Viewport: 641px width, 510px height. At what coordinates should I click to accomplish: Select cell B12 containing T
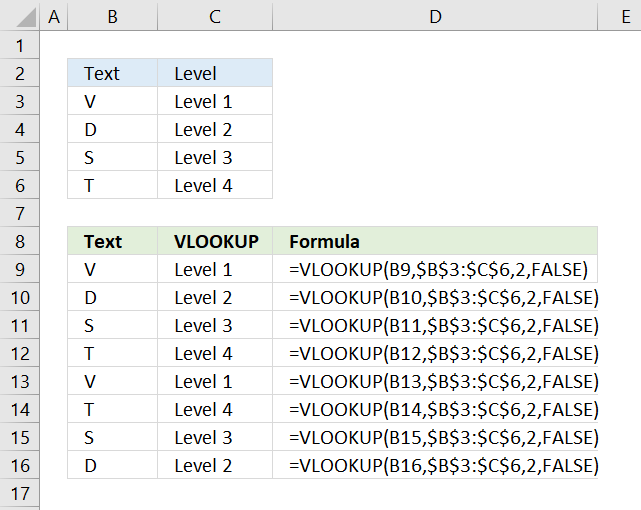pos(112,353)
